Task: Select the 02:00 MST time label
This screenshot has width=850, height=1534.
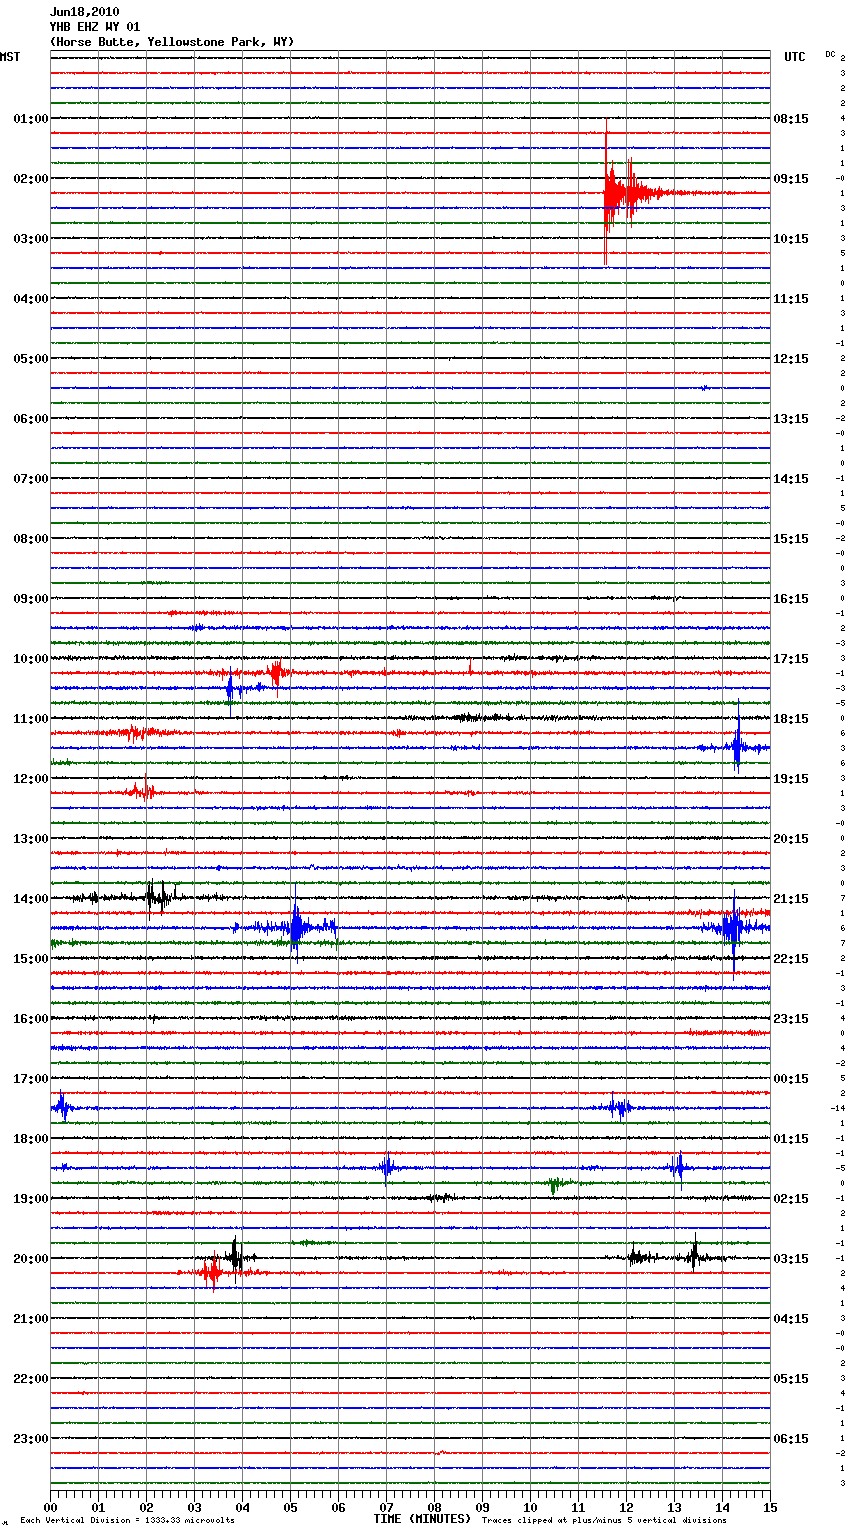Action: coord(31,179)
